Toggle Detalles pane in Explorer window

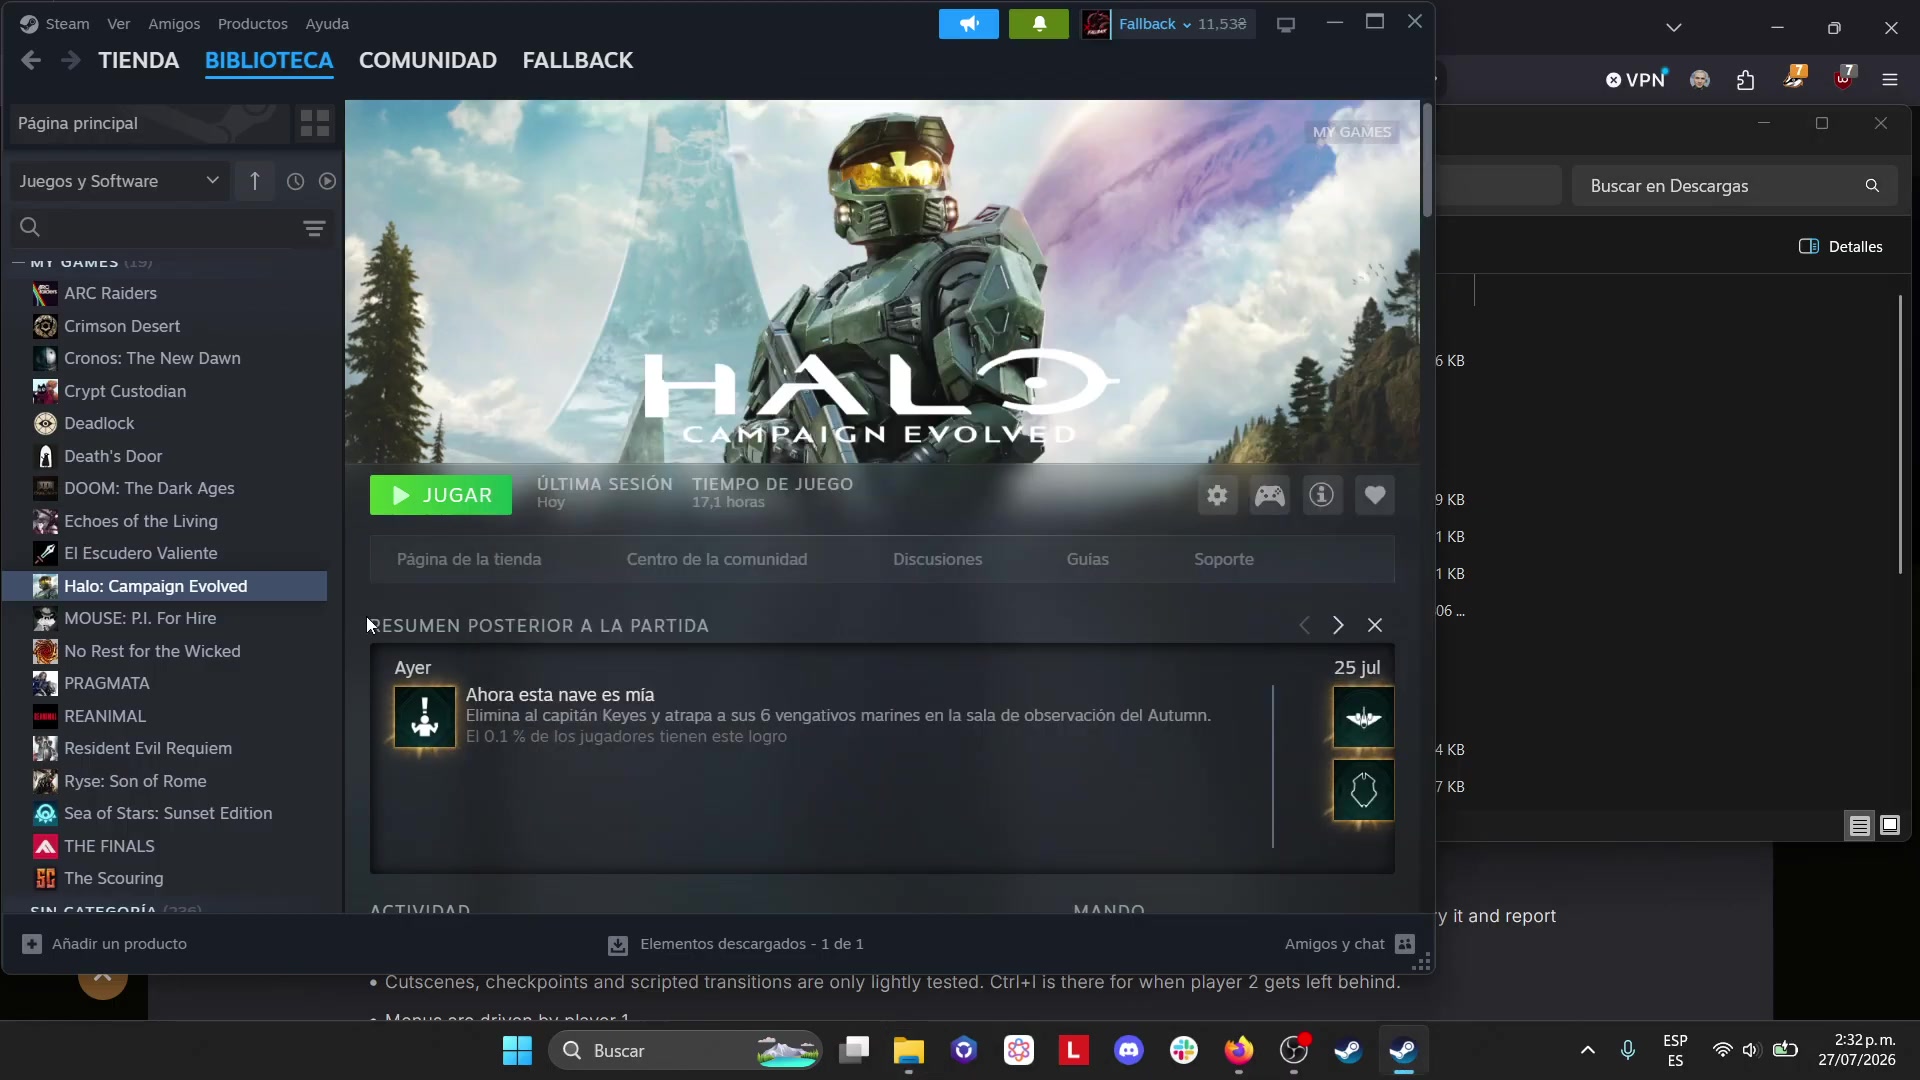coord(1841,247)
